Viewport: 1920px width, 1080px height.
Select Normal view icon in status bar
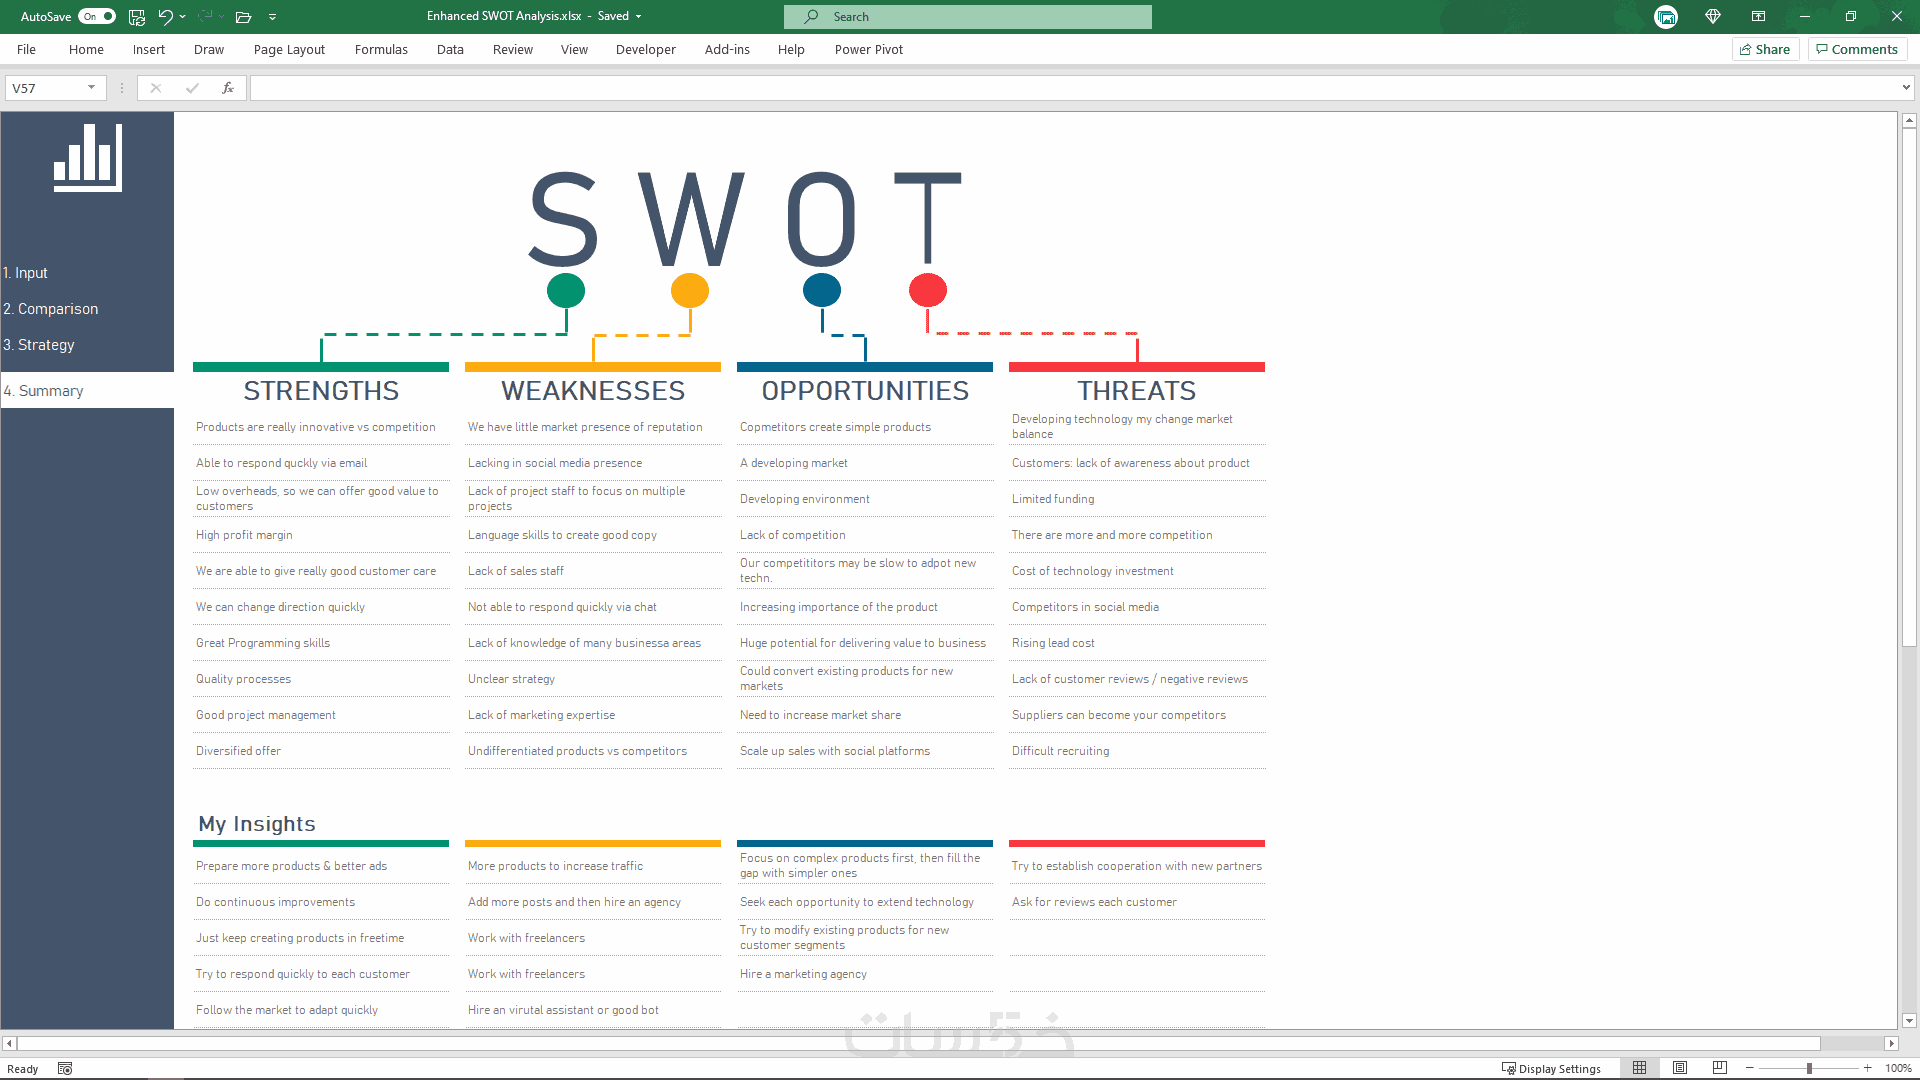tap(1639, 1068)
